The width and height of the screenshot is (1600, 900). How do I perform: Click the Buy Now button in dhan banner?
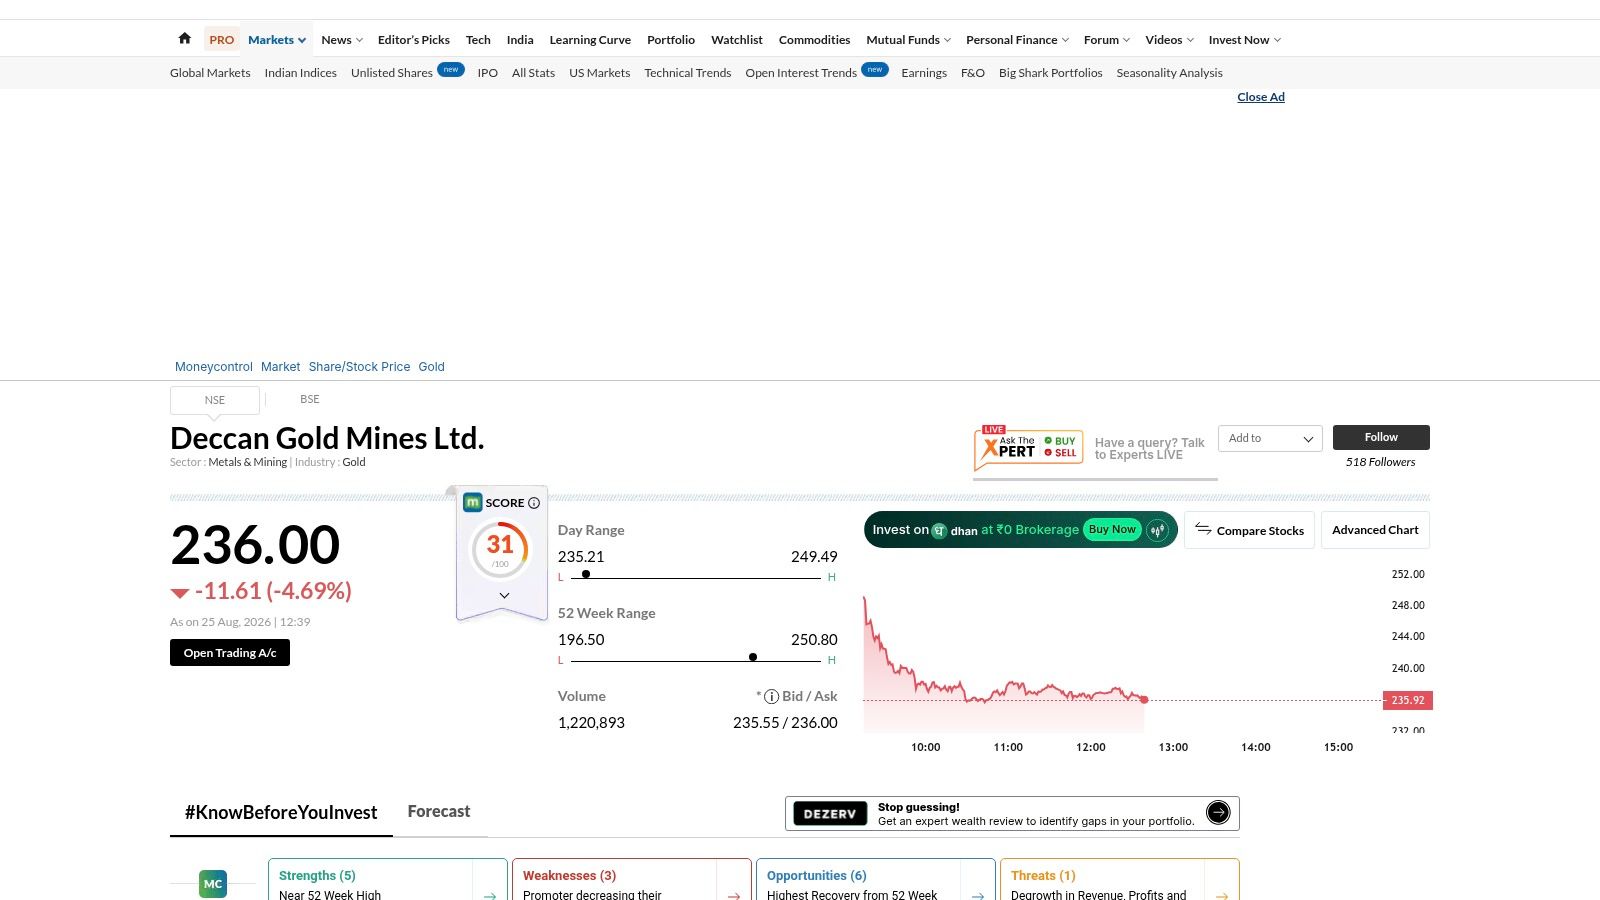1112,530
